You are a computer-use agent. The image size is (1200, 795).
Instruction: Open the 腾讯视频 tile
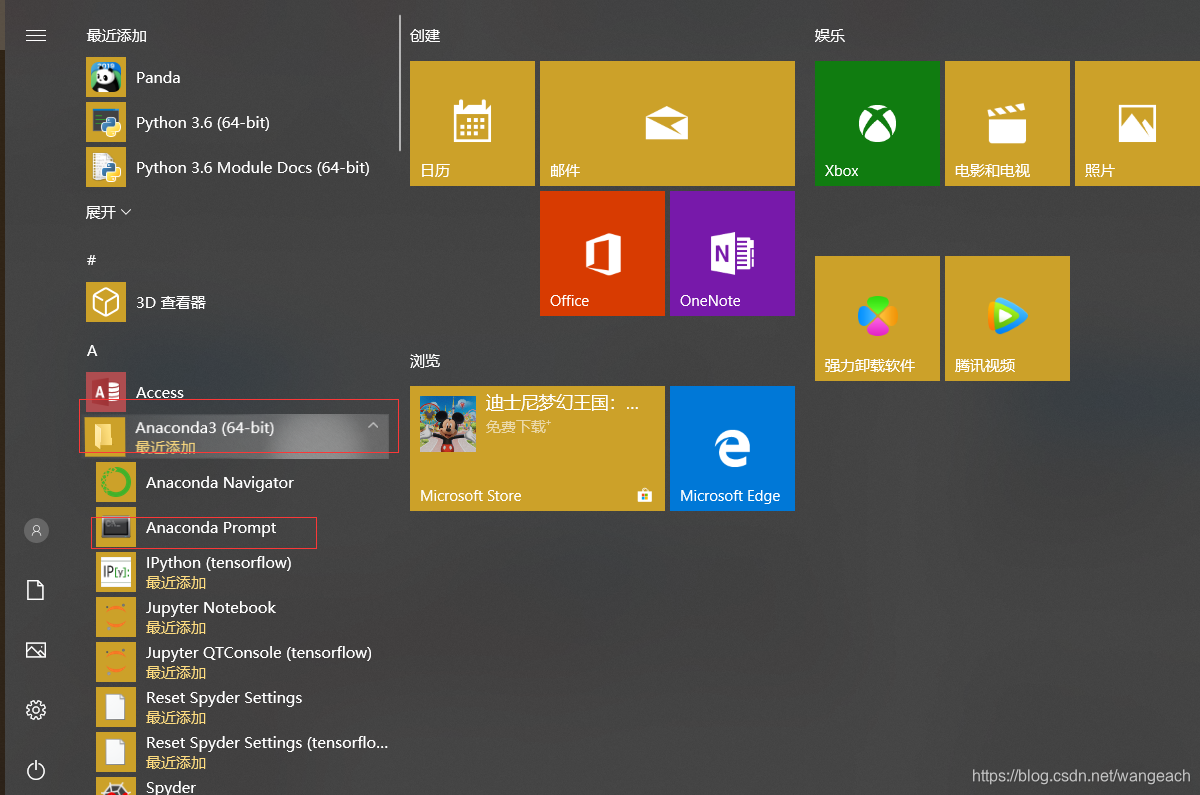(x=1007, y=318)
